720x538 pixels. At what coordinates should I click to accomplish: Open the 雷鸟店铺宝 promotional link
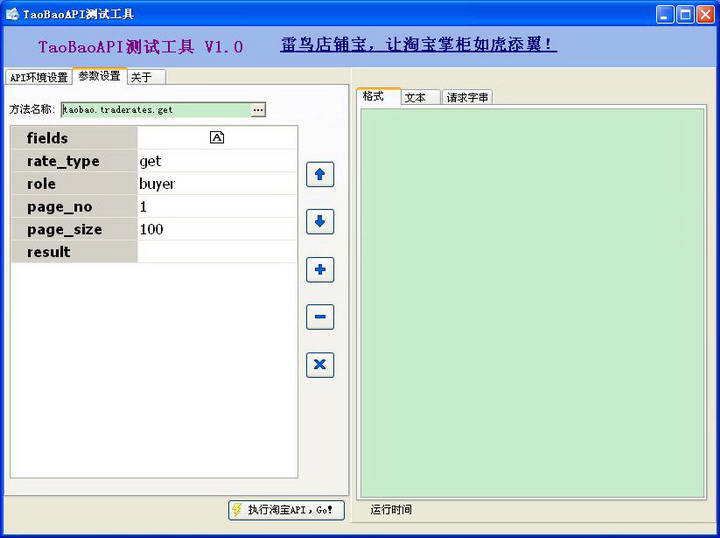[x=418, y=45]
